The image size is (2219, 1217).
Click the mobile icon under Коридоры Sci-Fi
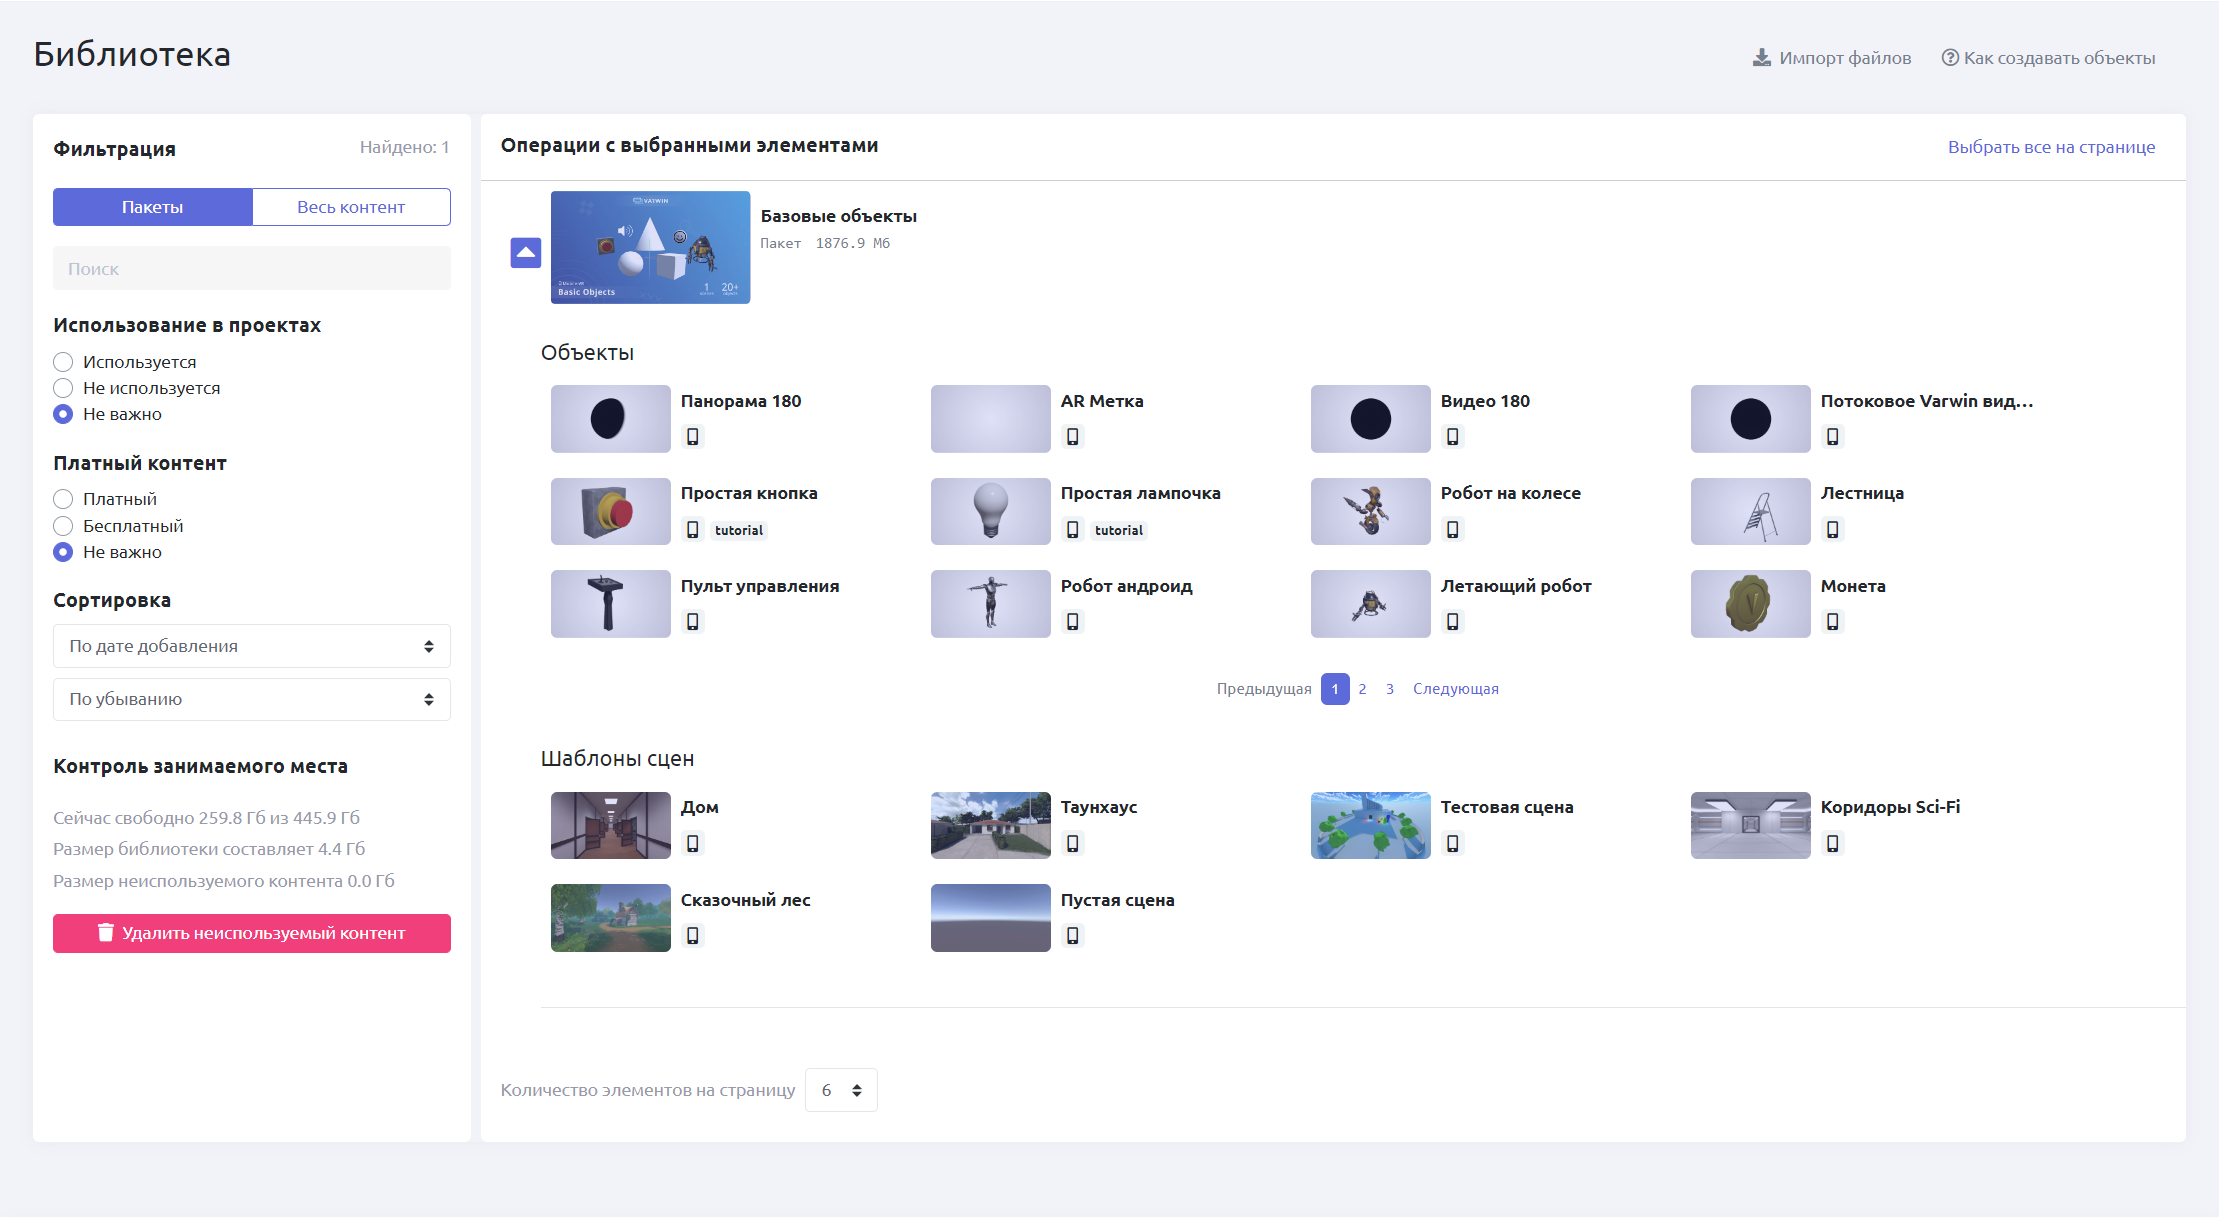tap(1832, 843)
